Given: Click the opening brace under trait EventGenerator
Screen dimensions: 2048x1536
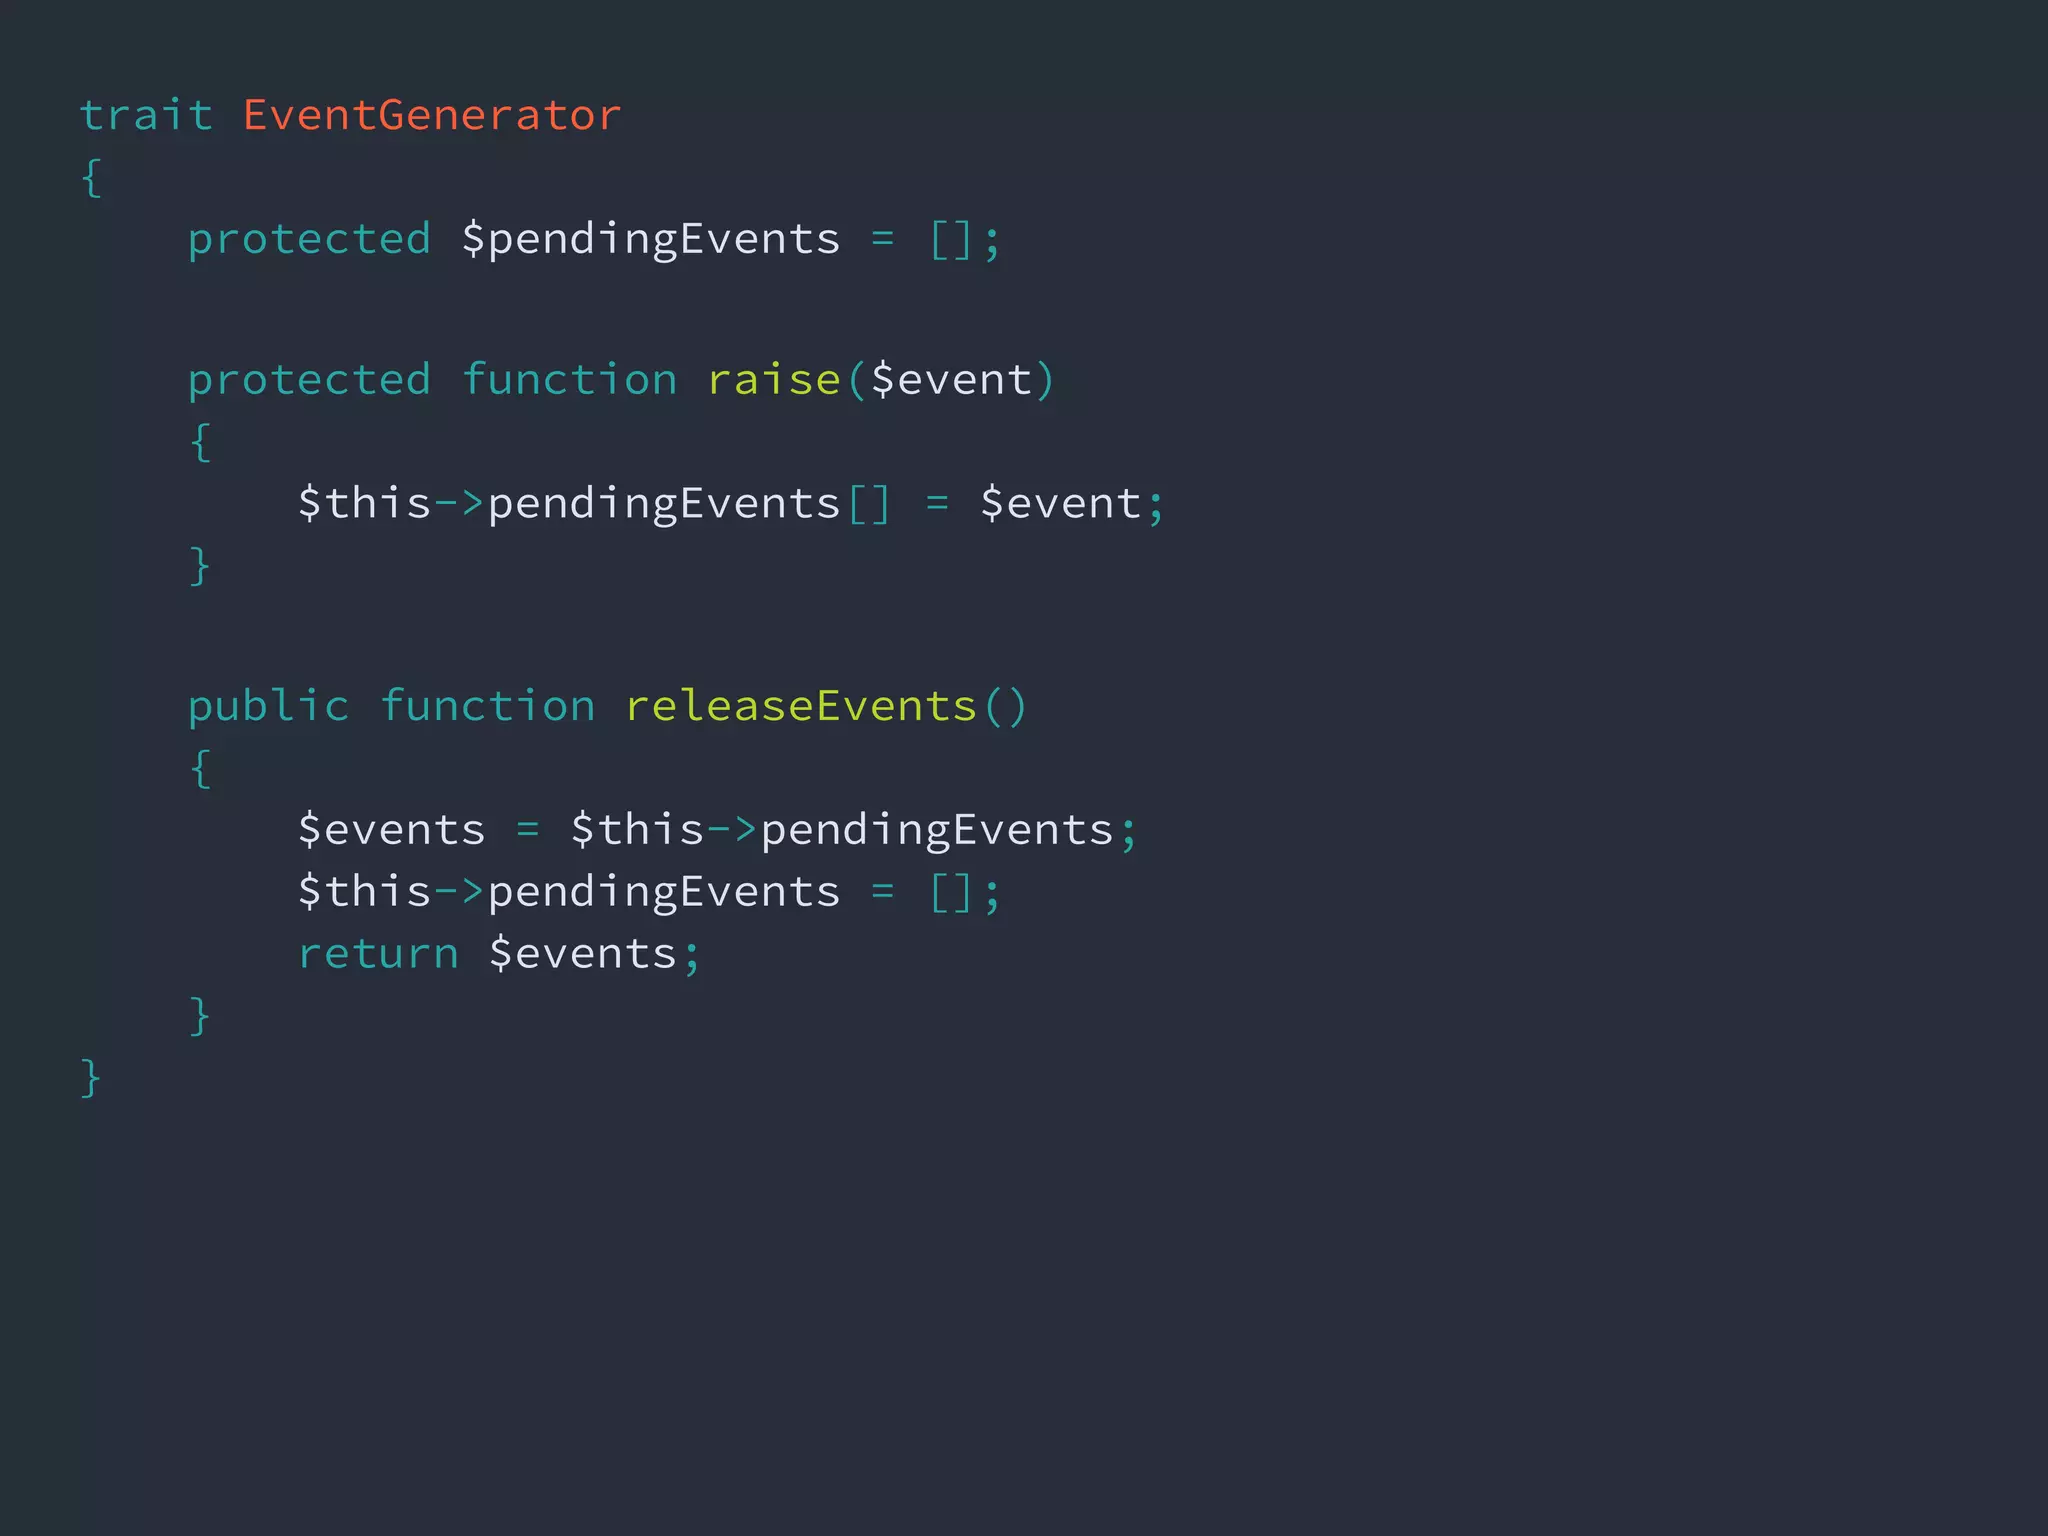Looking at the screenshot, I should pyautogui.click(x=91, y=178).
